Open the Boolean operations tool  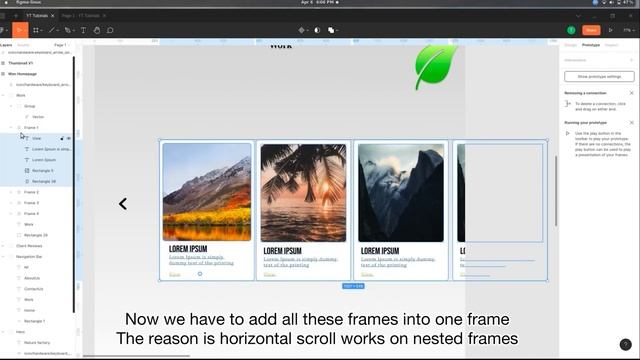point(331,30)
